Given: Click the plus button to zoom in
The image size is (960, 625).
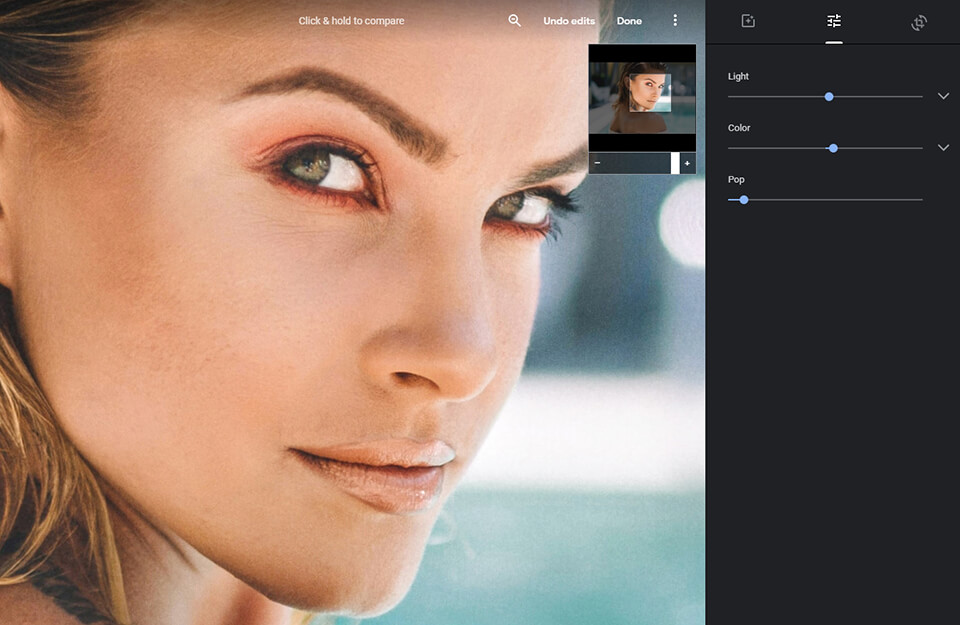Looking at the screenshot, I should 686,162.
